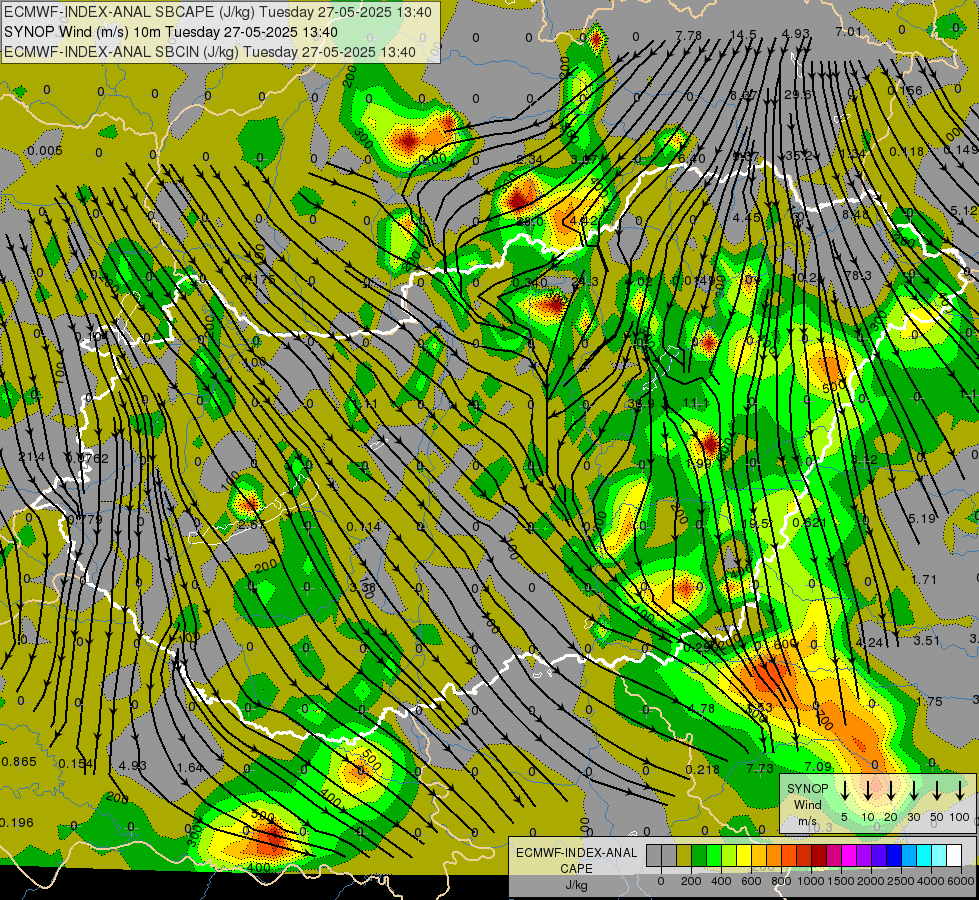Image resolution: width=979 pixels, height=900 pixels.
Task: Pick the pure yellow swatch in CAPE legend
Action: pos(744,856)
